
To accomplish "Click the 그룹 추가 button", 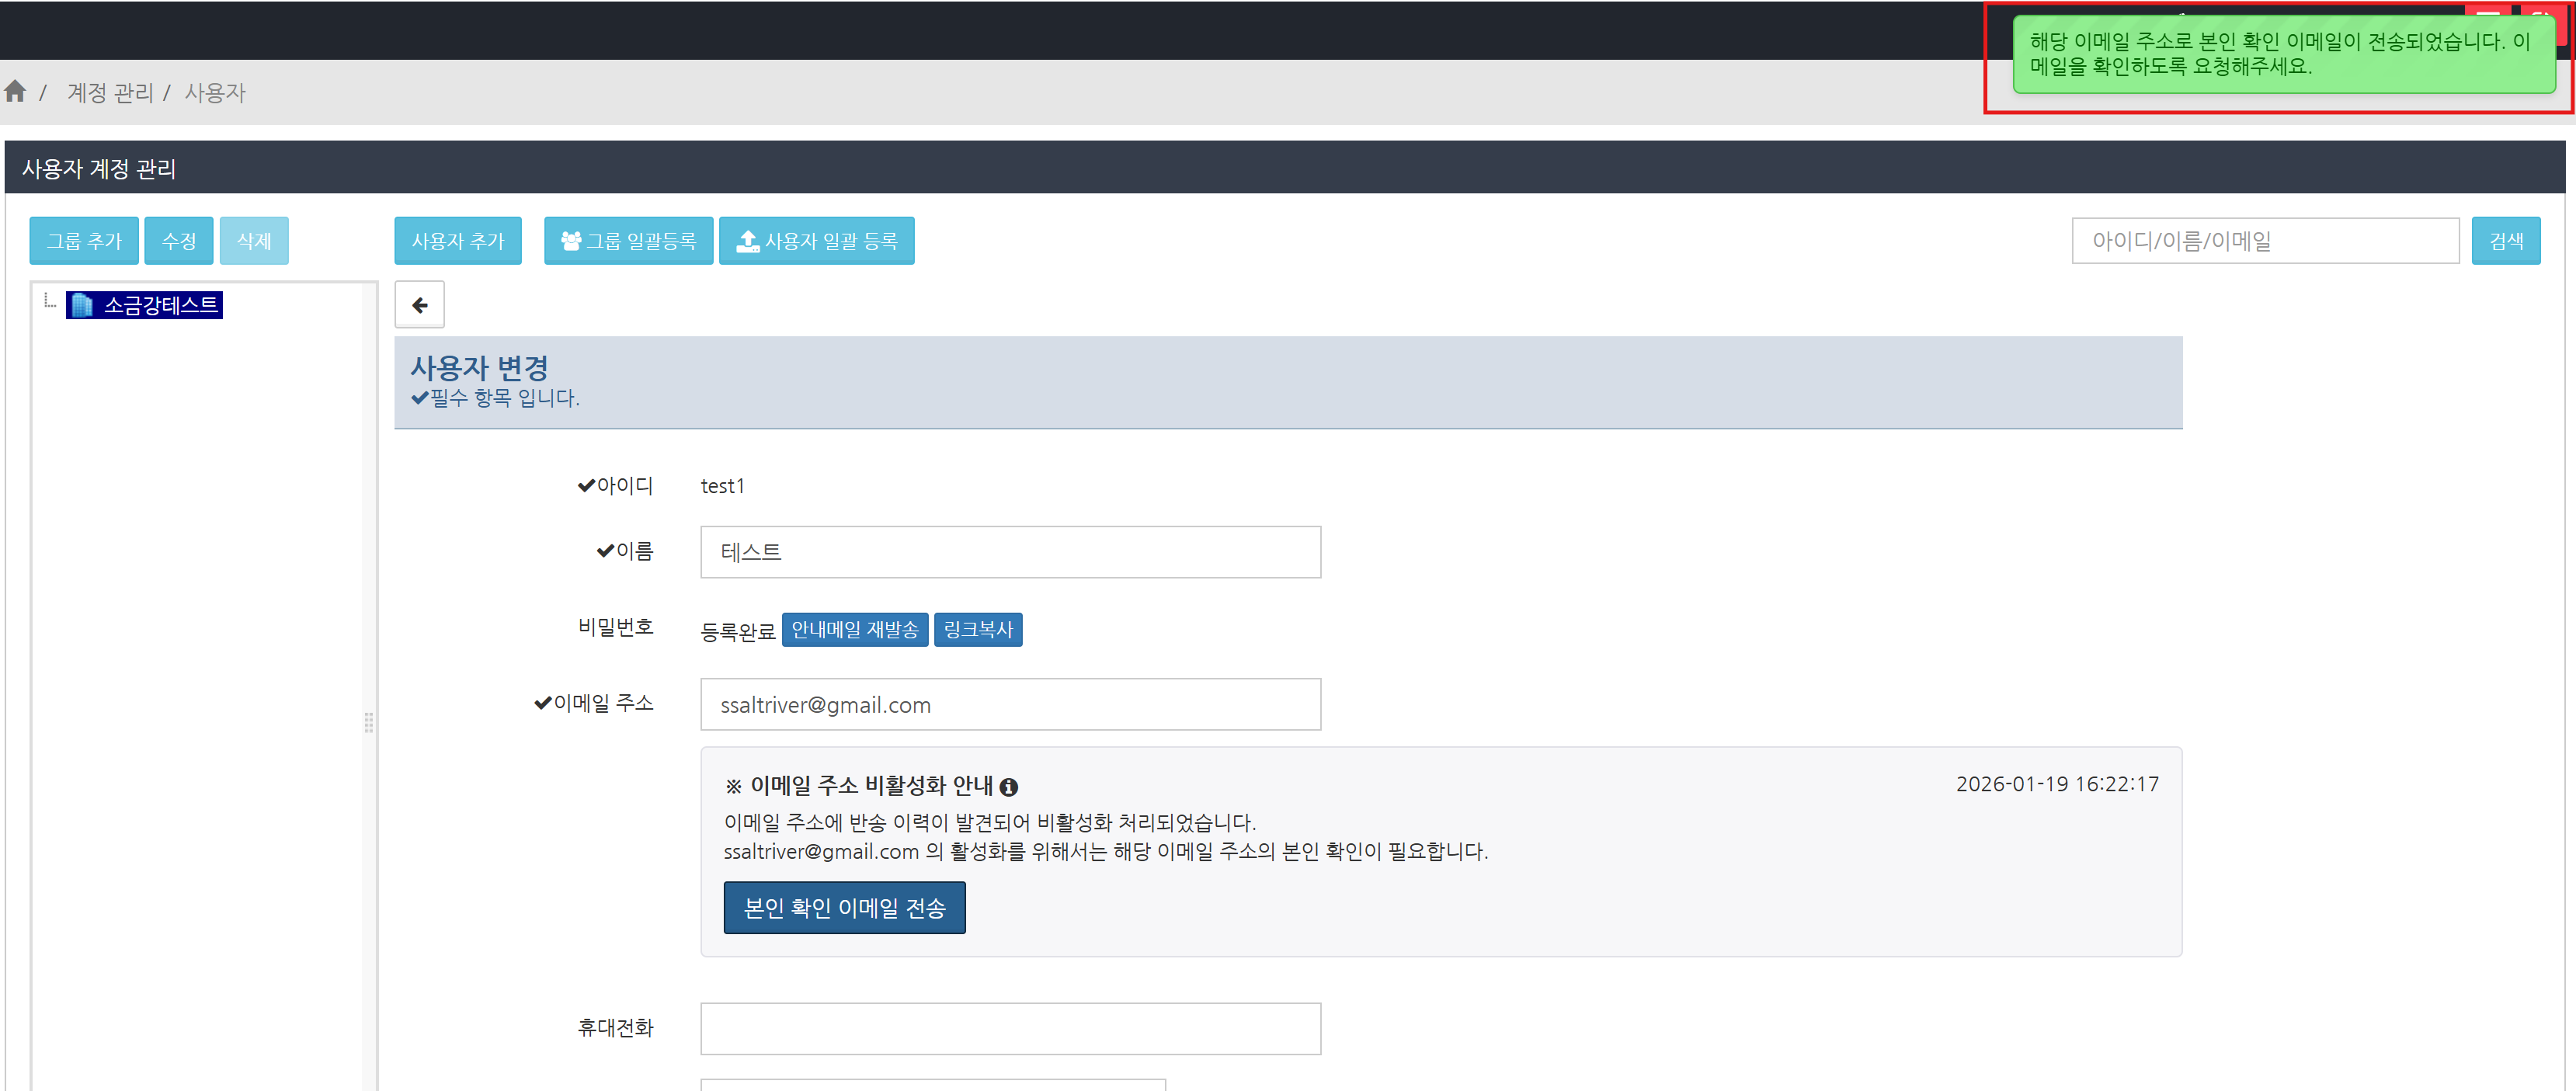I will pyautogui.click(x=84, y=241).
